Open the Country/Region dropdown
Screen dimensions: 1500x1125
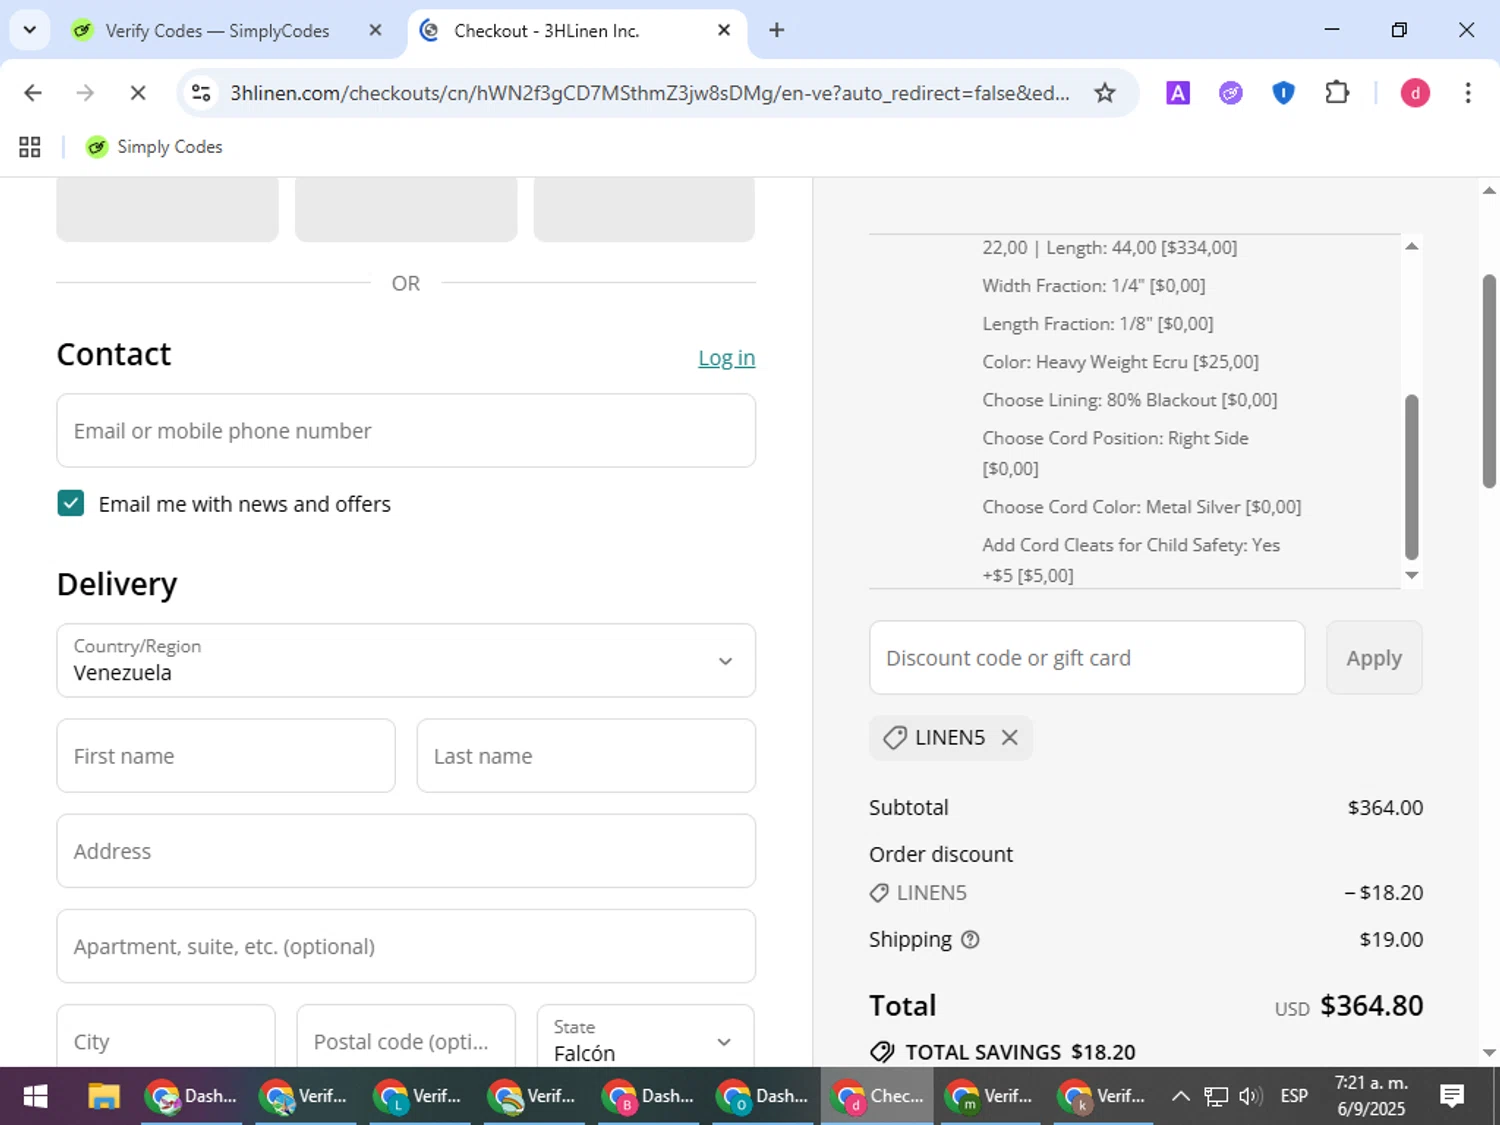(406, 661)
